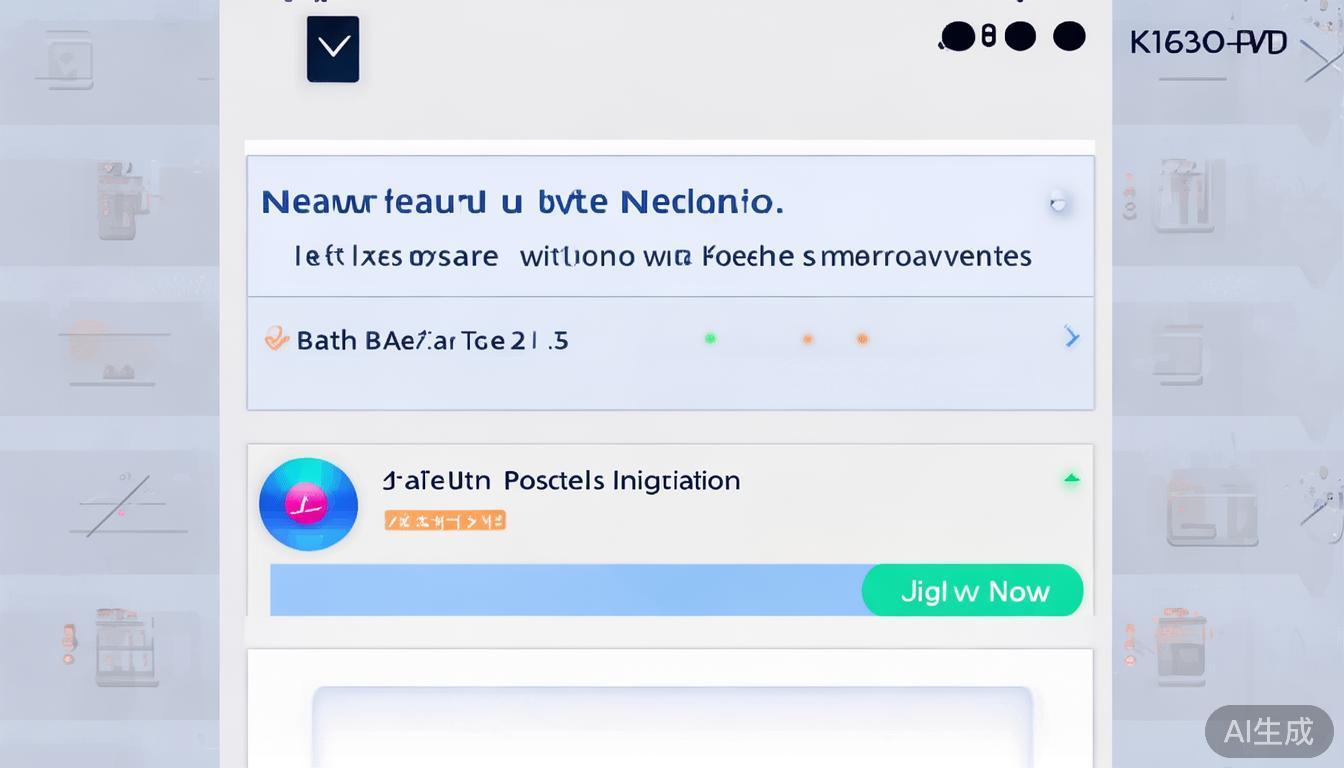Click the round blue and pink app icon
1344x768 pixels.
click(308, 505)
